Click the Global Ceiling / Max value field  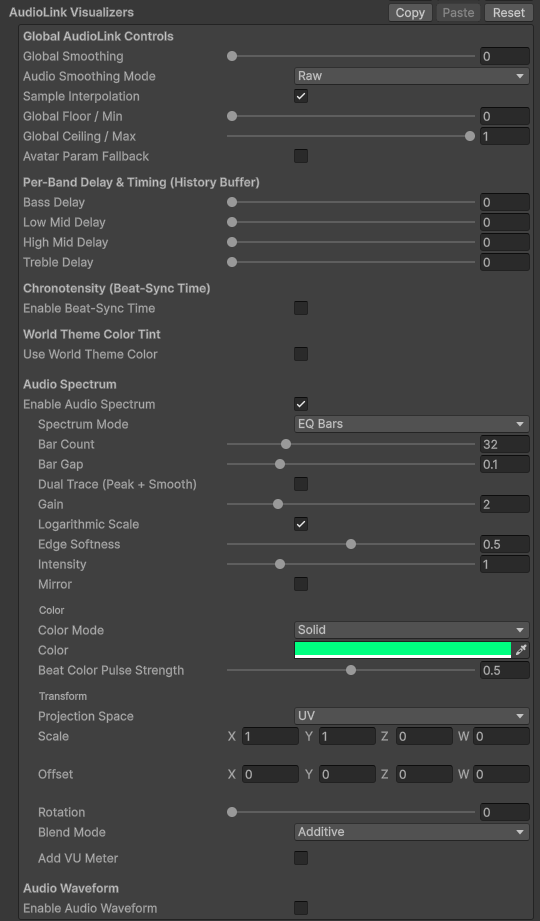505,136
